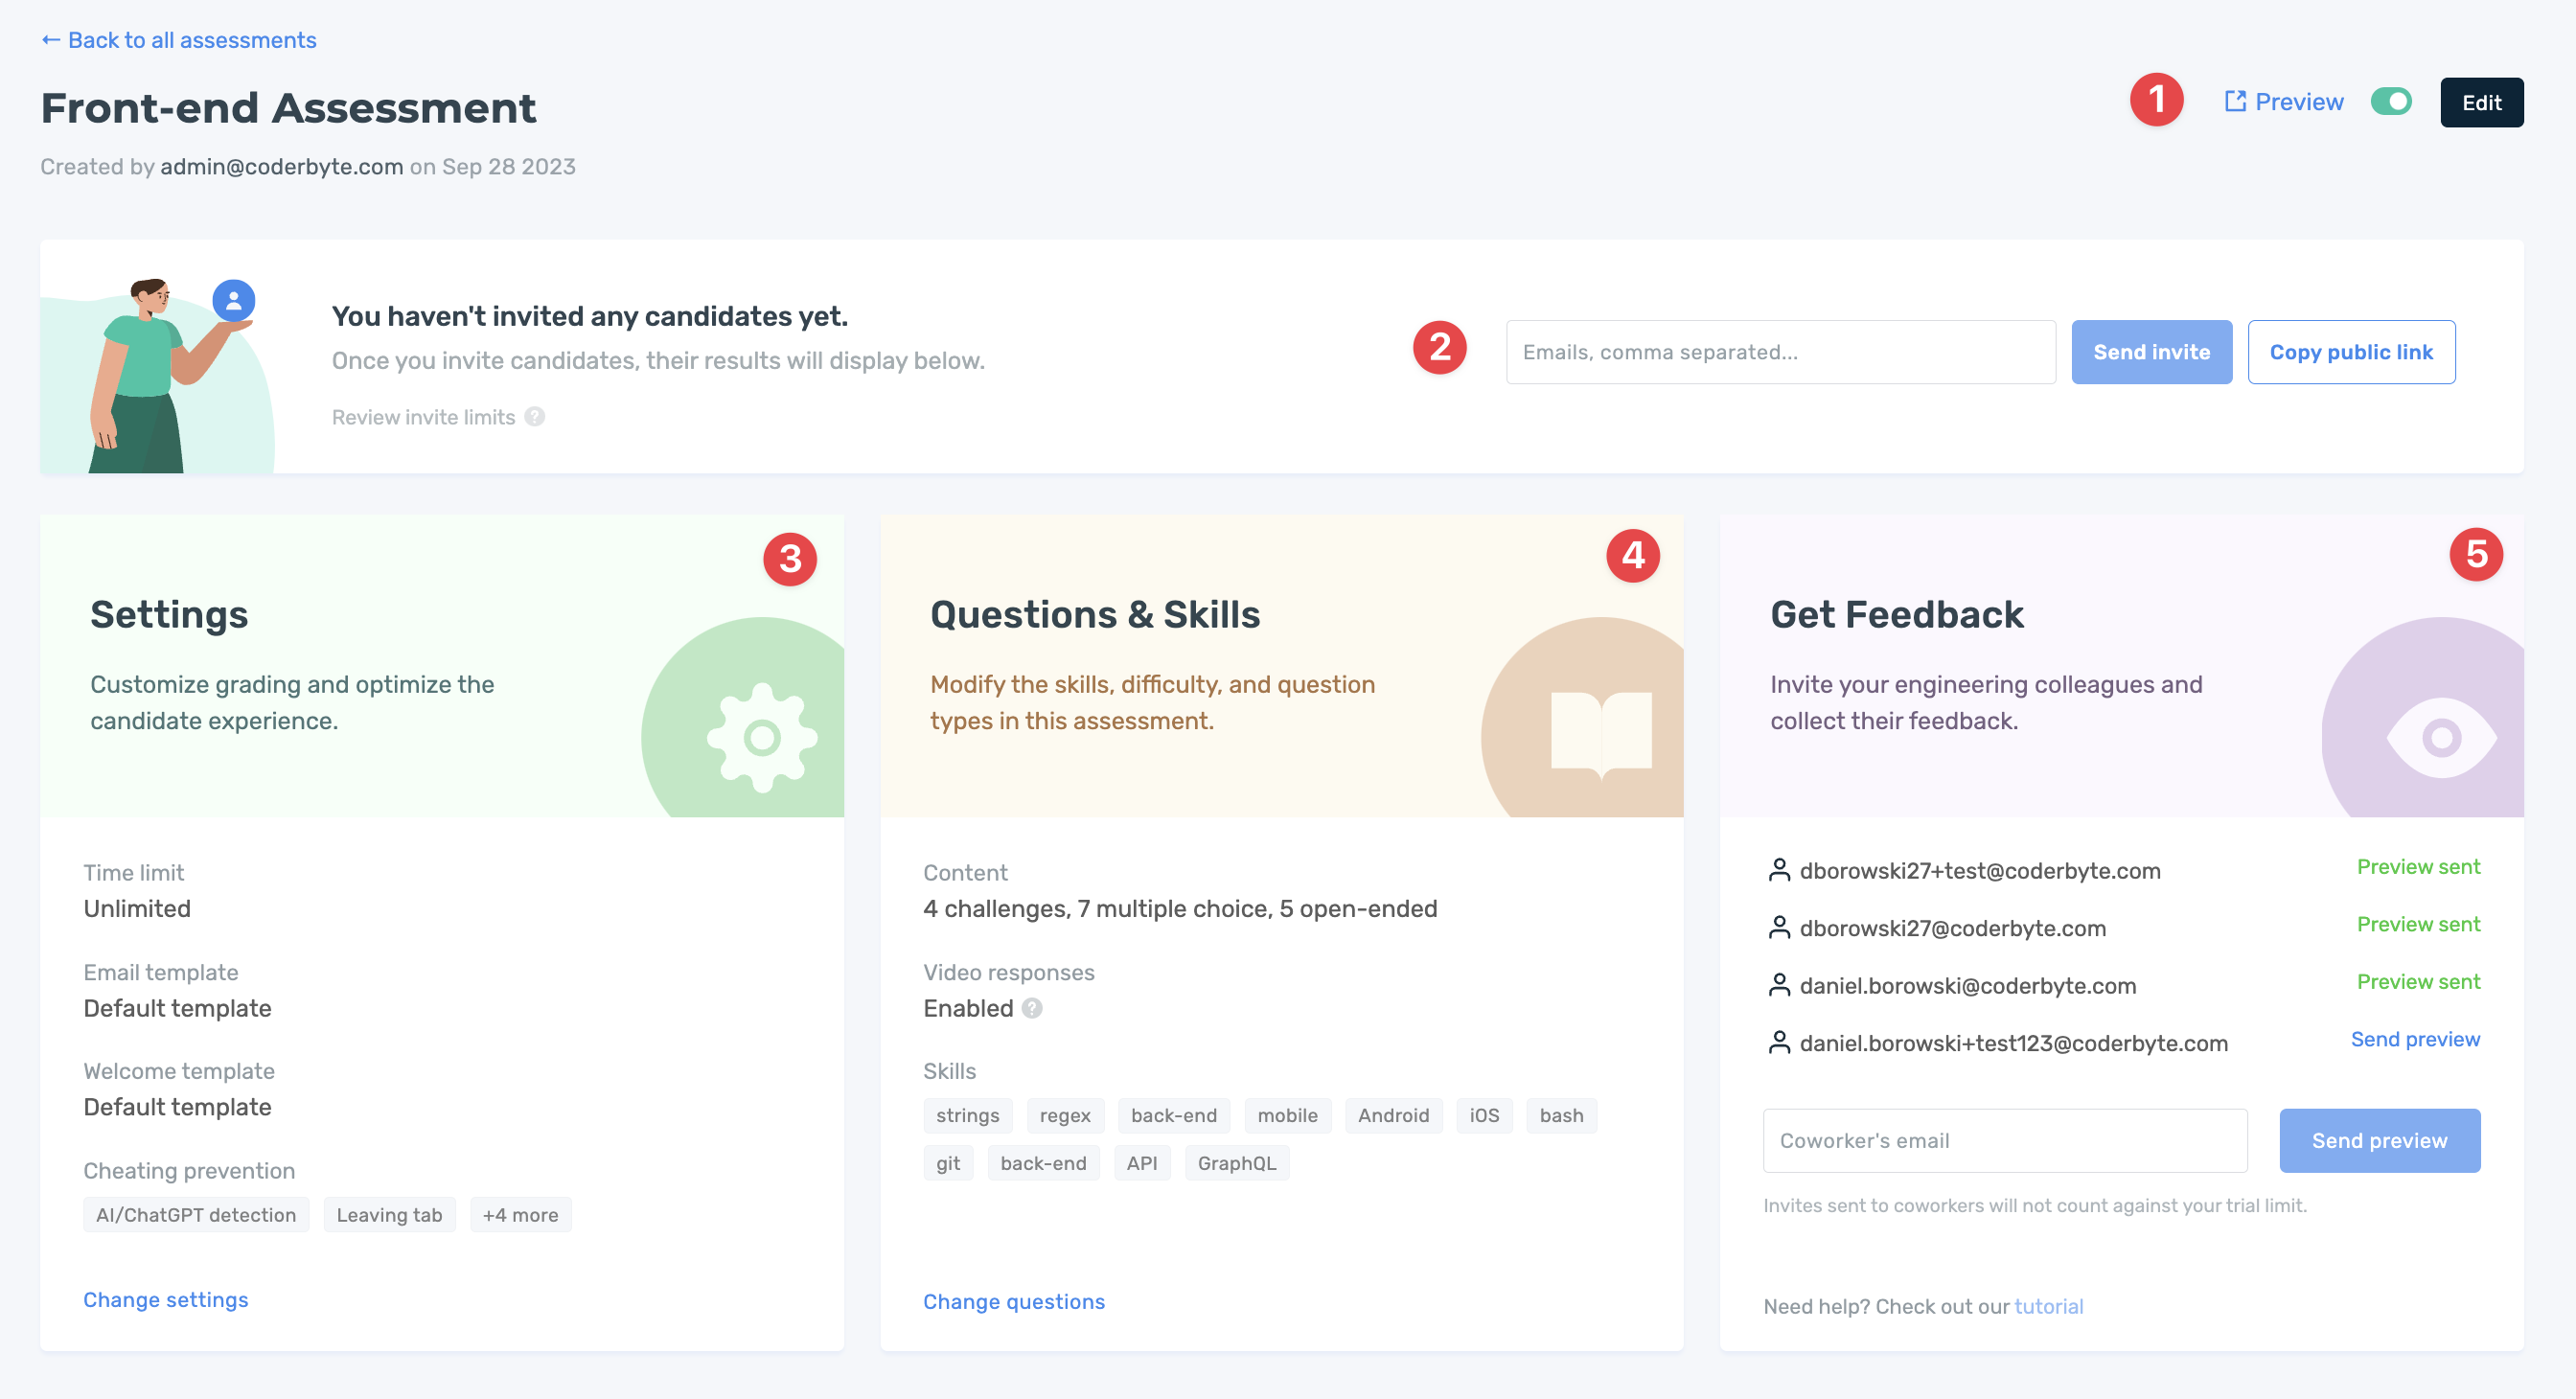Click user icon beside dborowski27+test@coderbyte.com
Viewport: 2576px width, 1399px height.
pyautogui.click(x=1779, y=870)
